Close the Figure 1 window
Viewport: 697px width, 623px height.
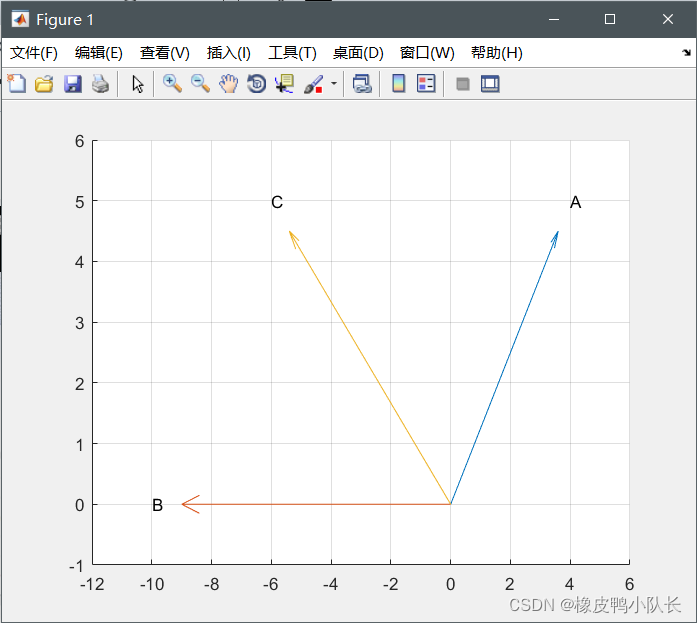(x=668, y=19)
